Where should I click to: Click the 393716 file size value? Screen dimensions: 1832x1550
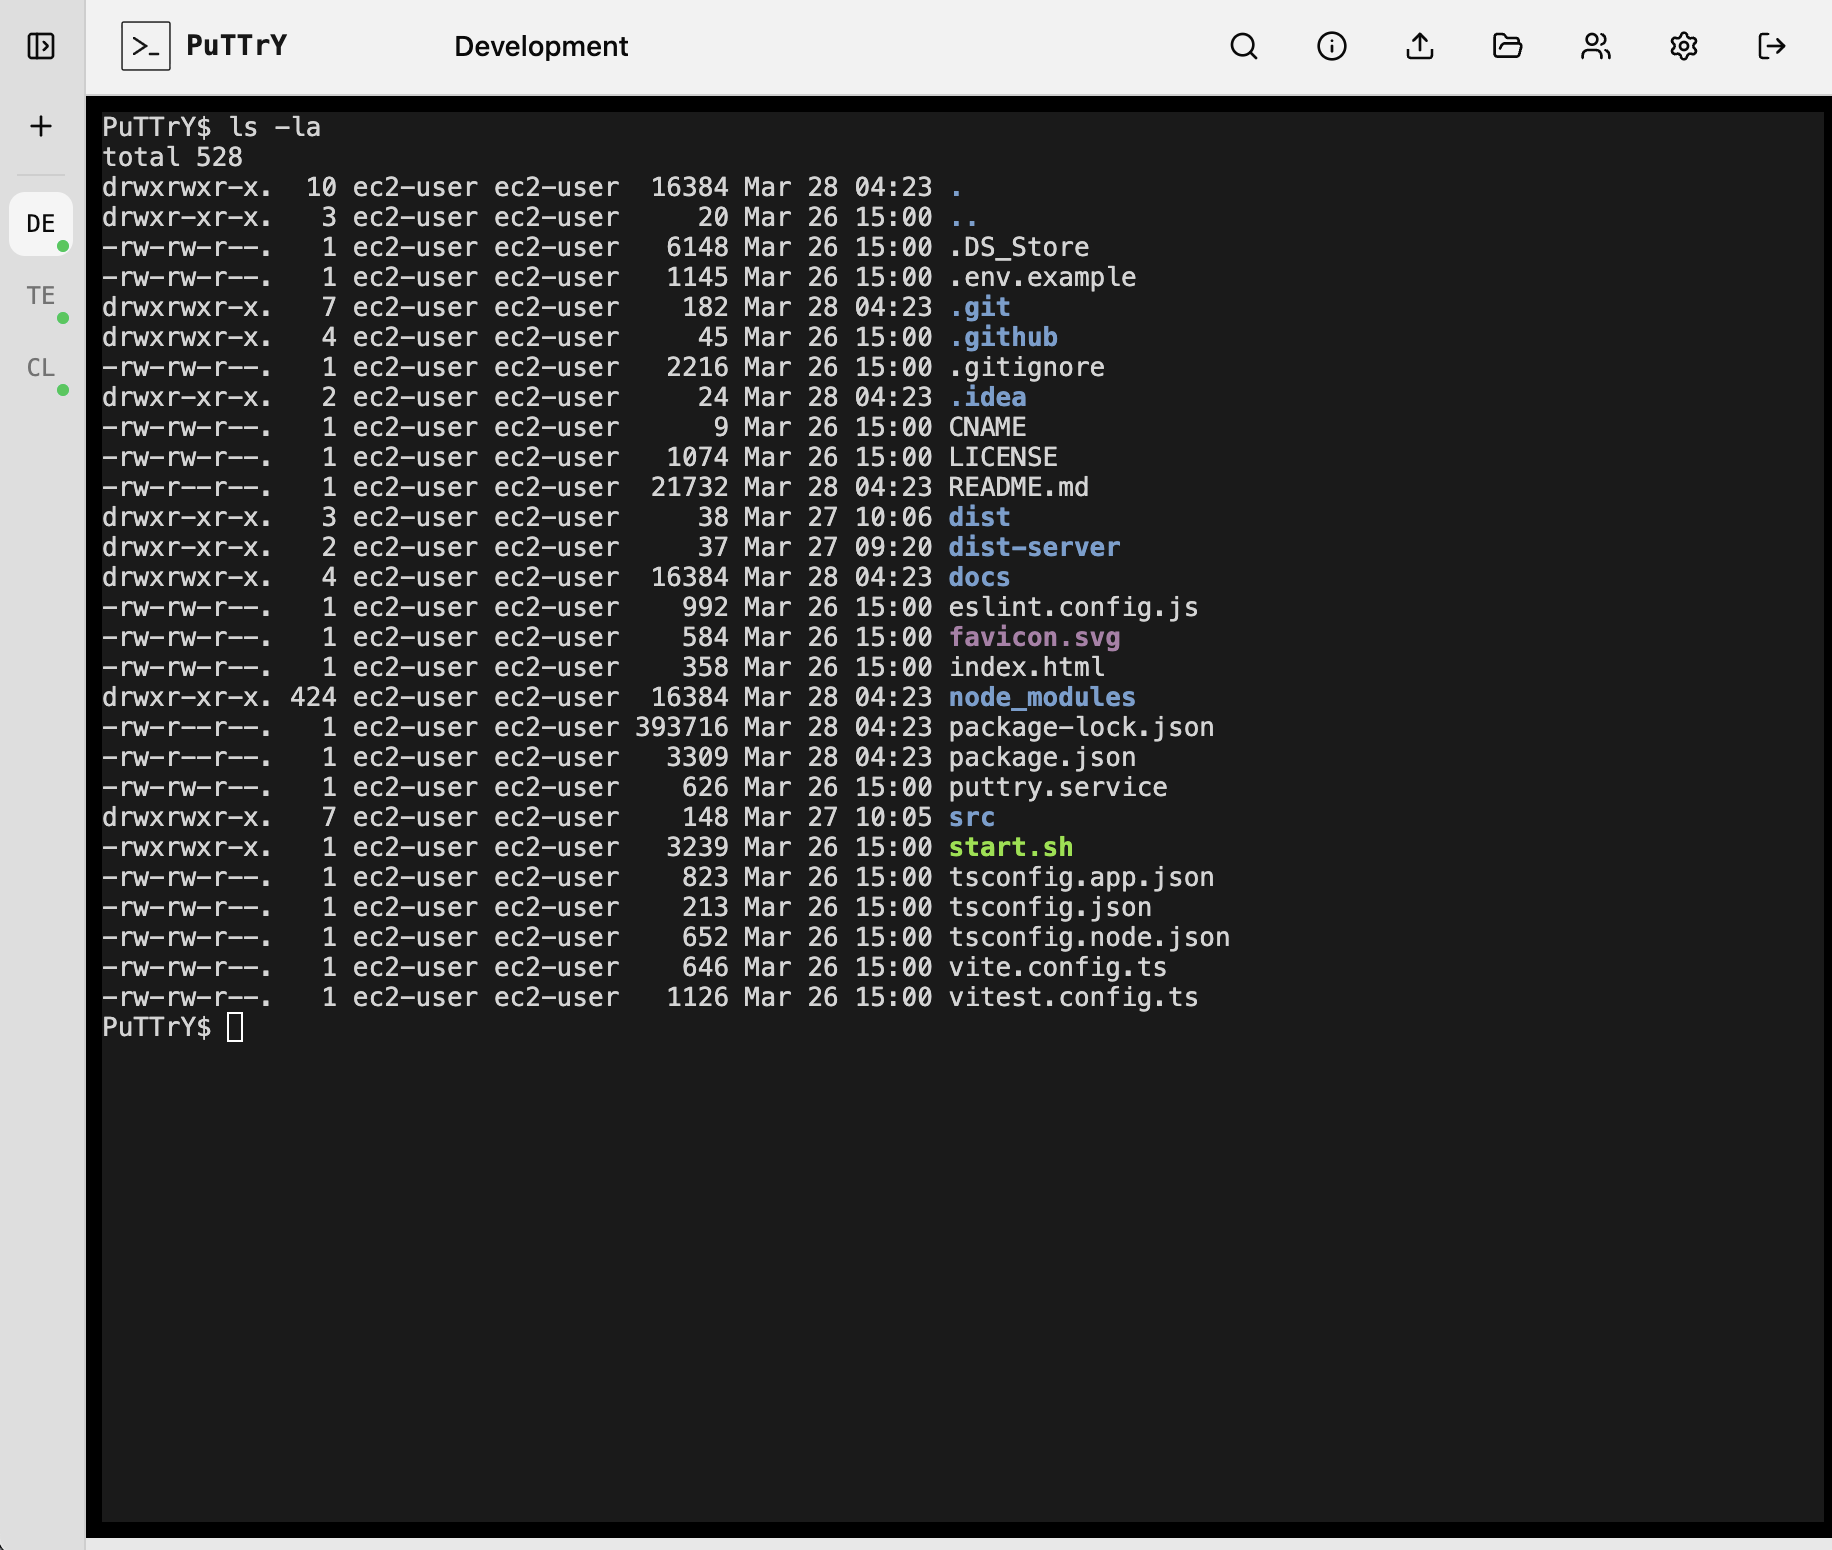[x=682, y=727]
